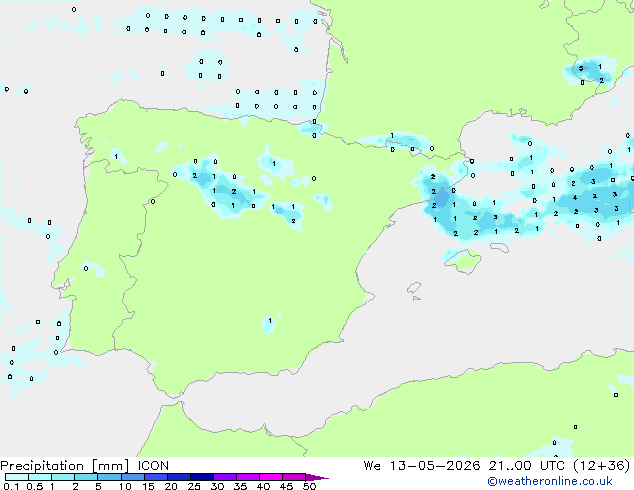Screen dimensions: 634x490
Task: Click the '50' legend tick label
Action: 309,486
